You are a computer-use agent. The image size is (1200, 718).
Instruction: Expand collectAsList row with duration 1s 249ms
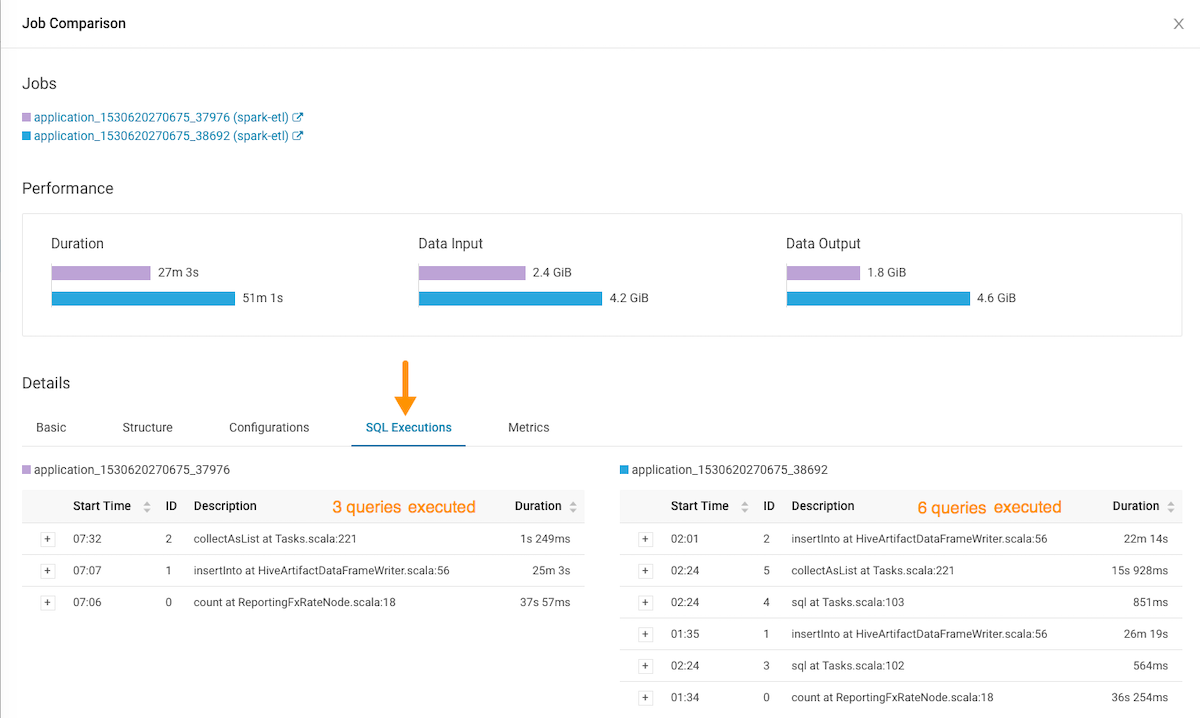point(47,539)
